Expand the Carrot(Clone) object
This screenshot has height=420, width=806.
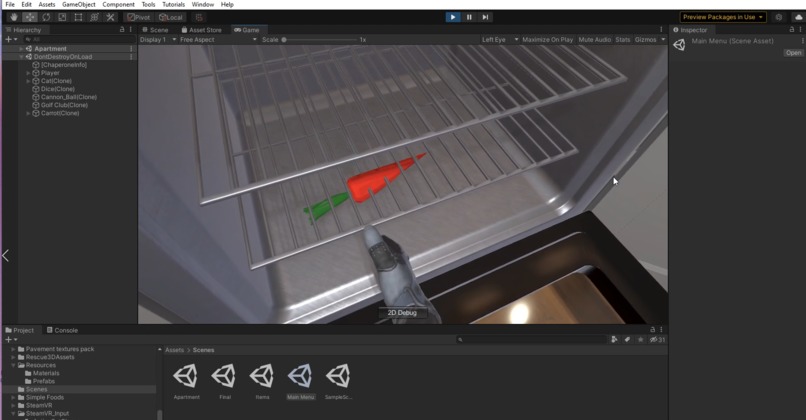[x=28, y=113]
